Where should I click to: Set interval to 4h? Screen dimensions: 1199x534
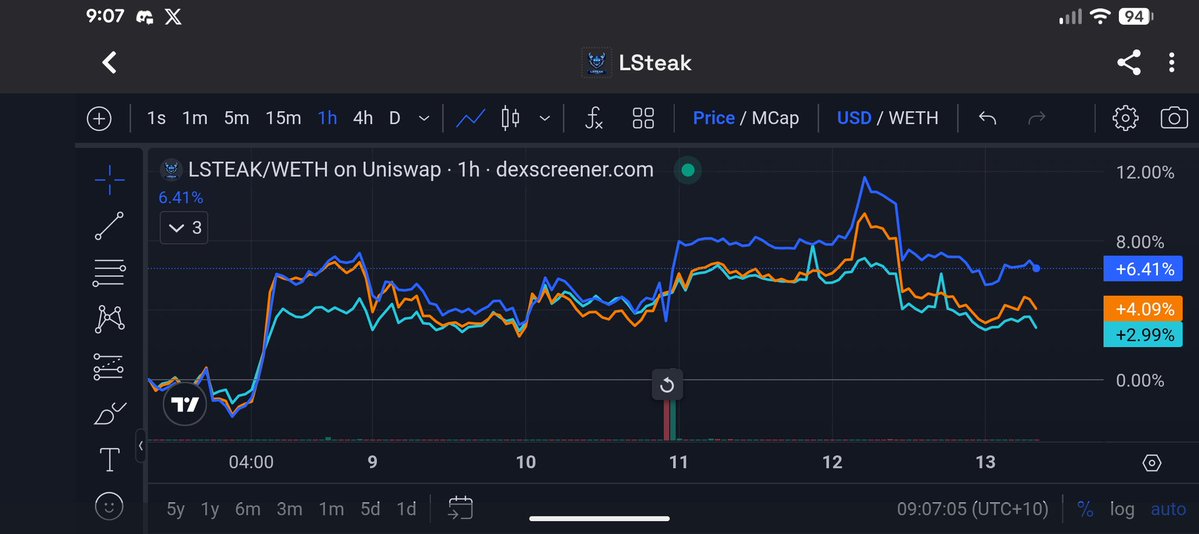click(x=362, y=119)
